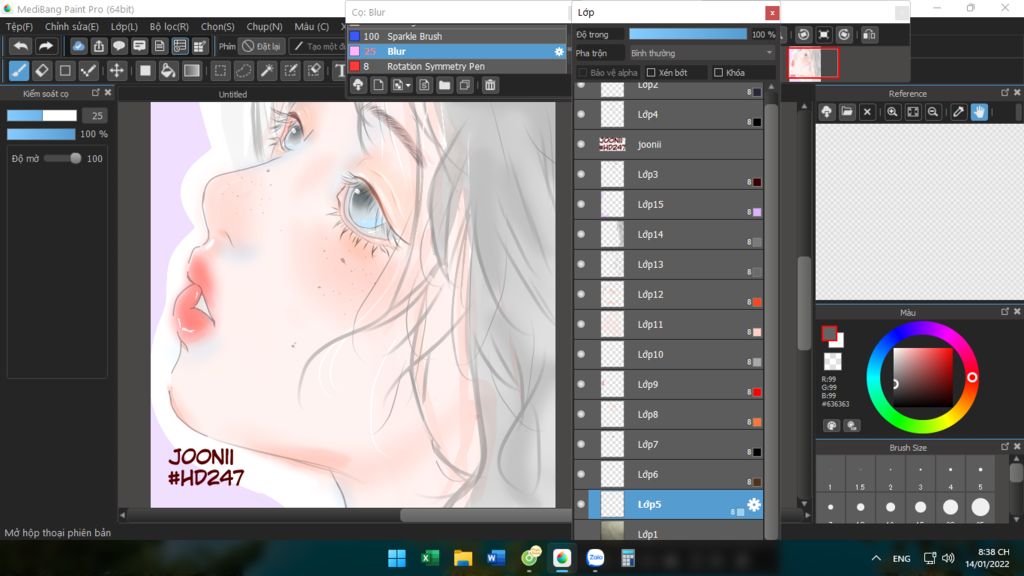Select the Brush tool
The height and width of the screenshot is (576, 1024).
pos(19,71)
